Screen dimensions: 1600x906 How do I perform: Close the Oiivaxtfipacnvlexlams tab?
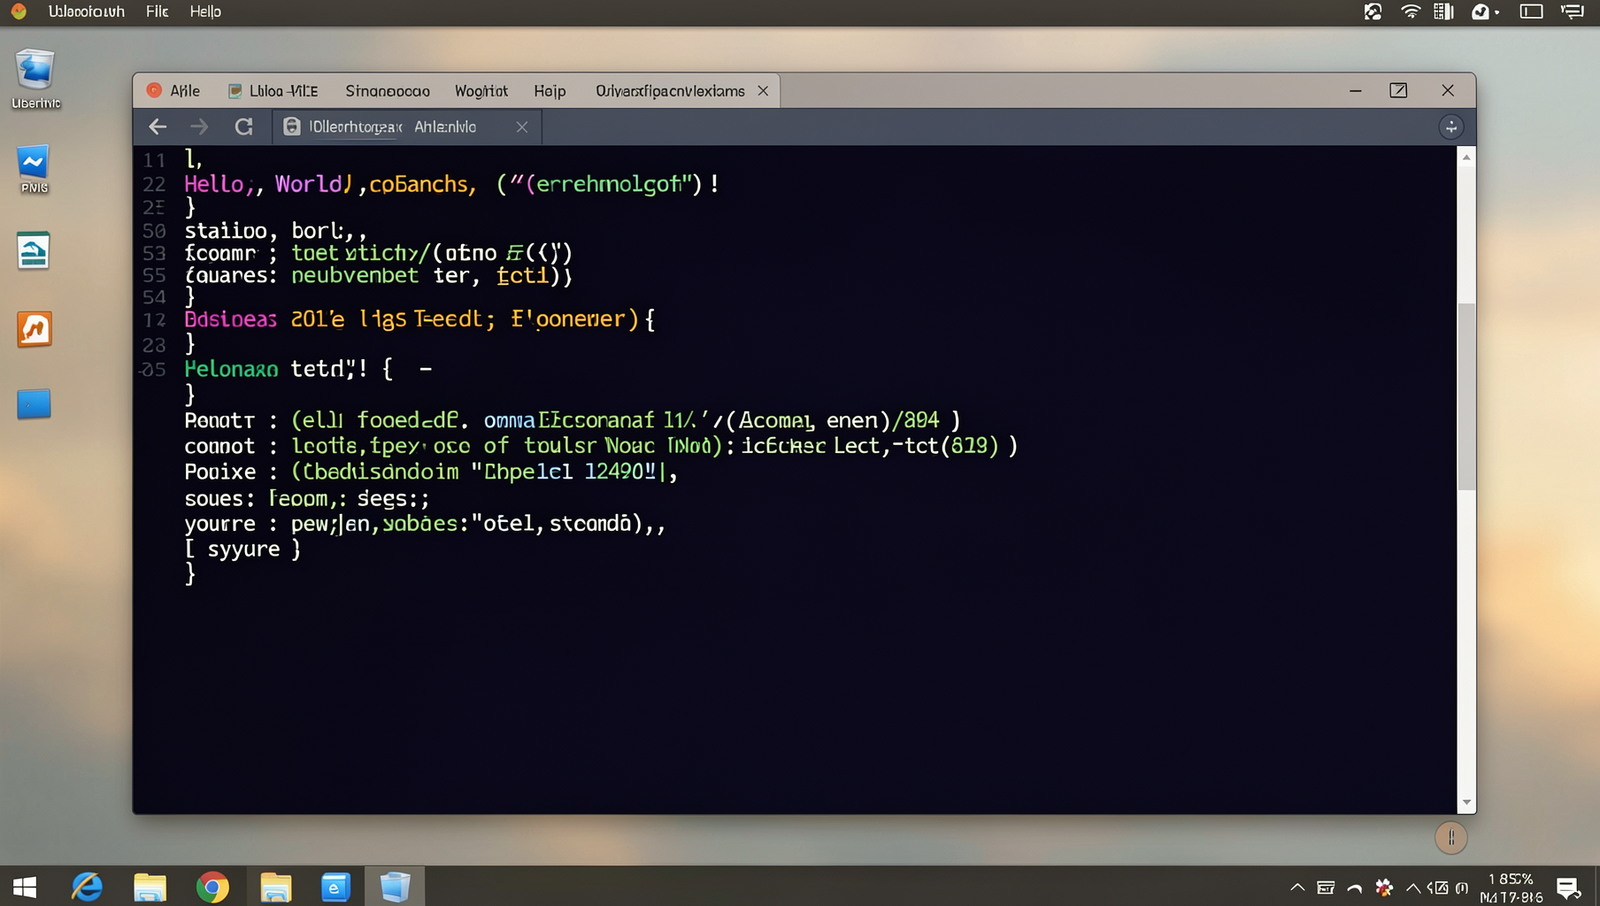[x=763, y=91]
